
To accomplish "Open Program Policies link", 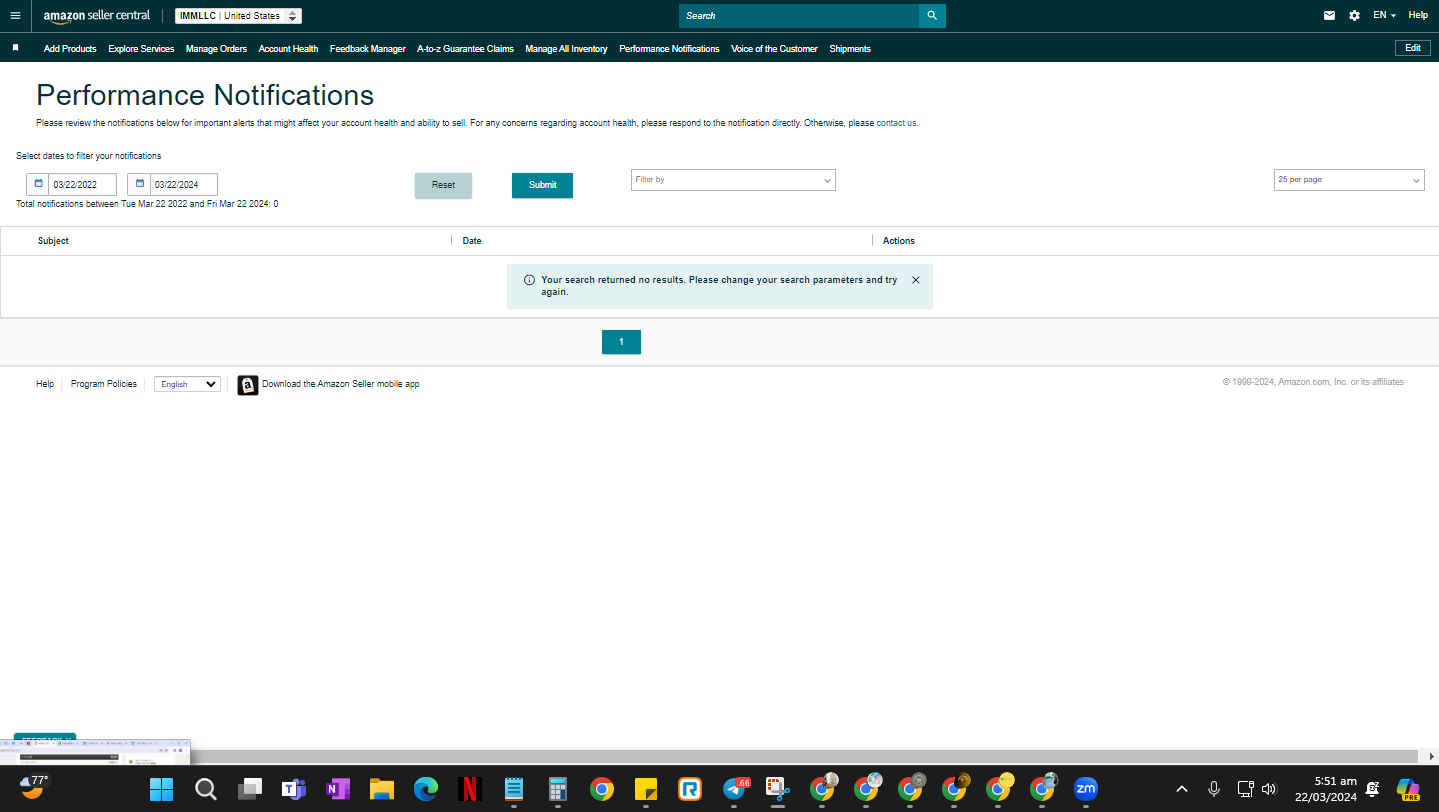I will (x=104, y=384).
